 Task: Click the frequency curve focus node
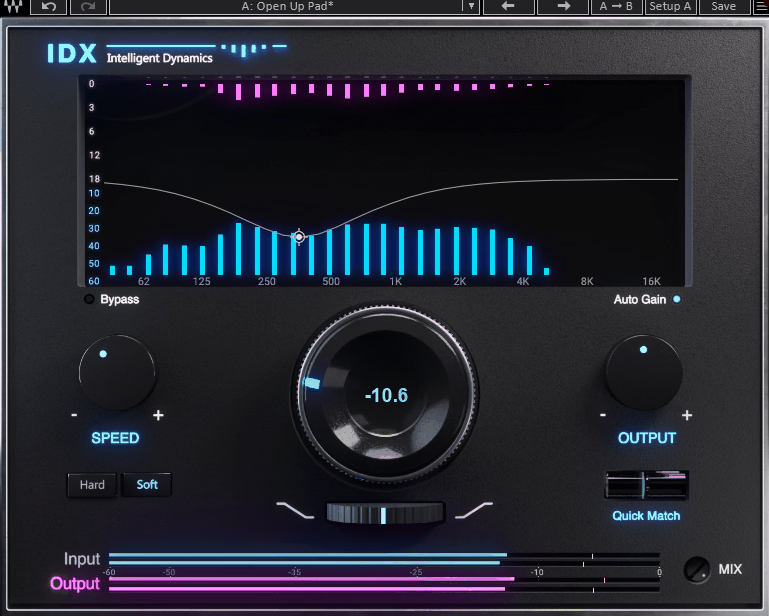tap(299, 237)
